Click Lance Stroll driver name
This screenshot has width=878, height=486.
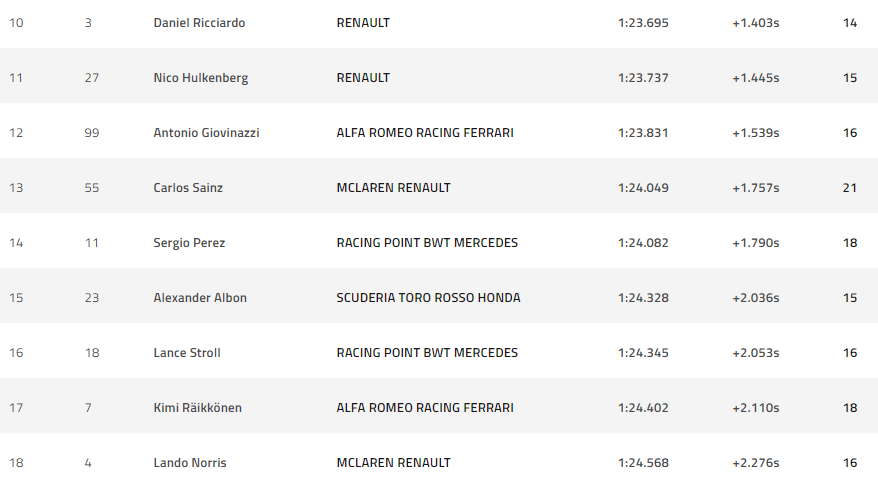(x=187, y=352)
